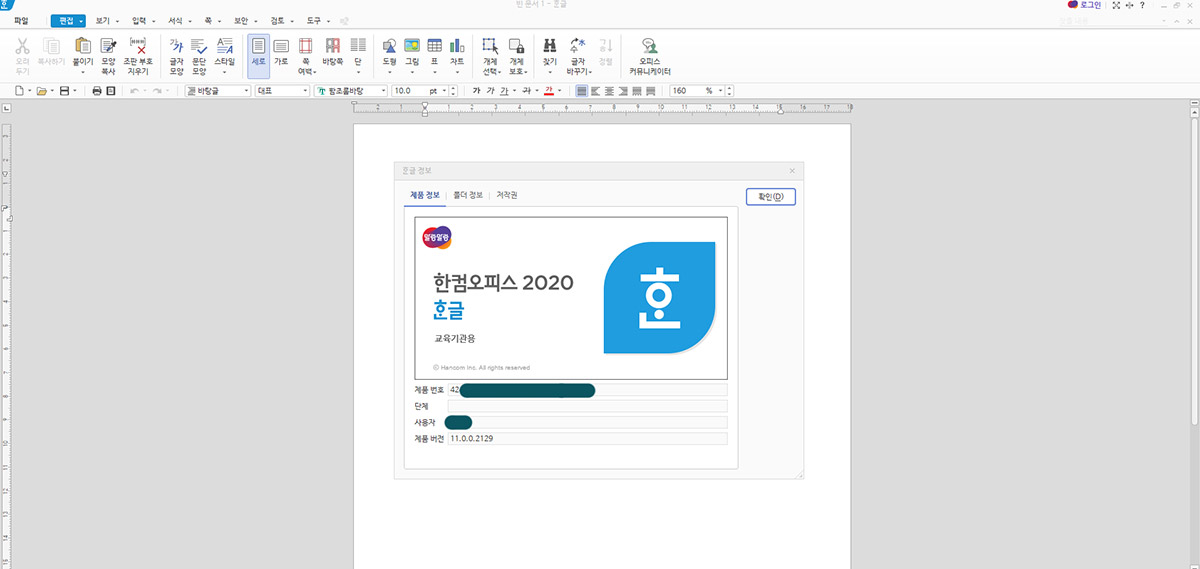Toggle left paragraph alignment

pyautogui.click(x=595, y=90)
